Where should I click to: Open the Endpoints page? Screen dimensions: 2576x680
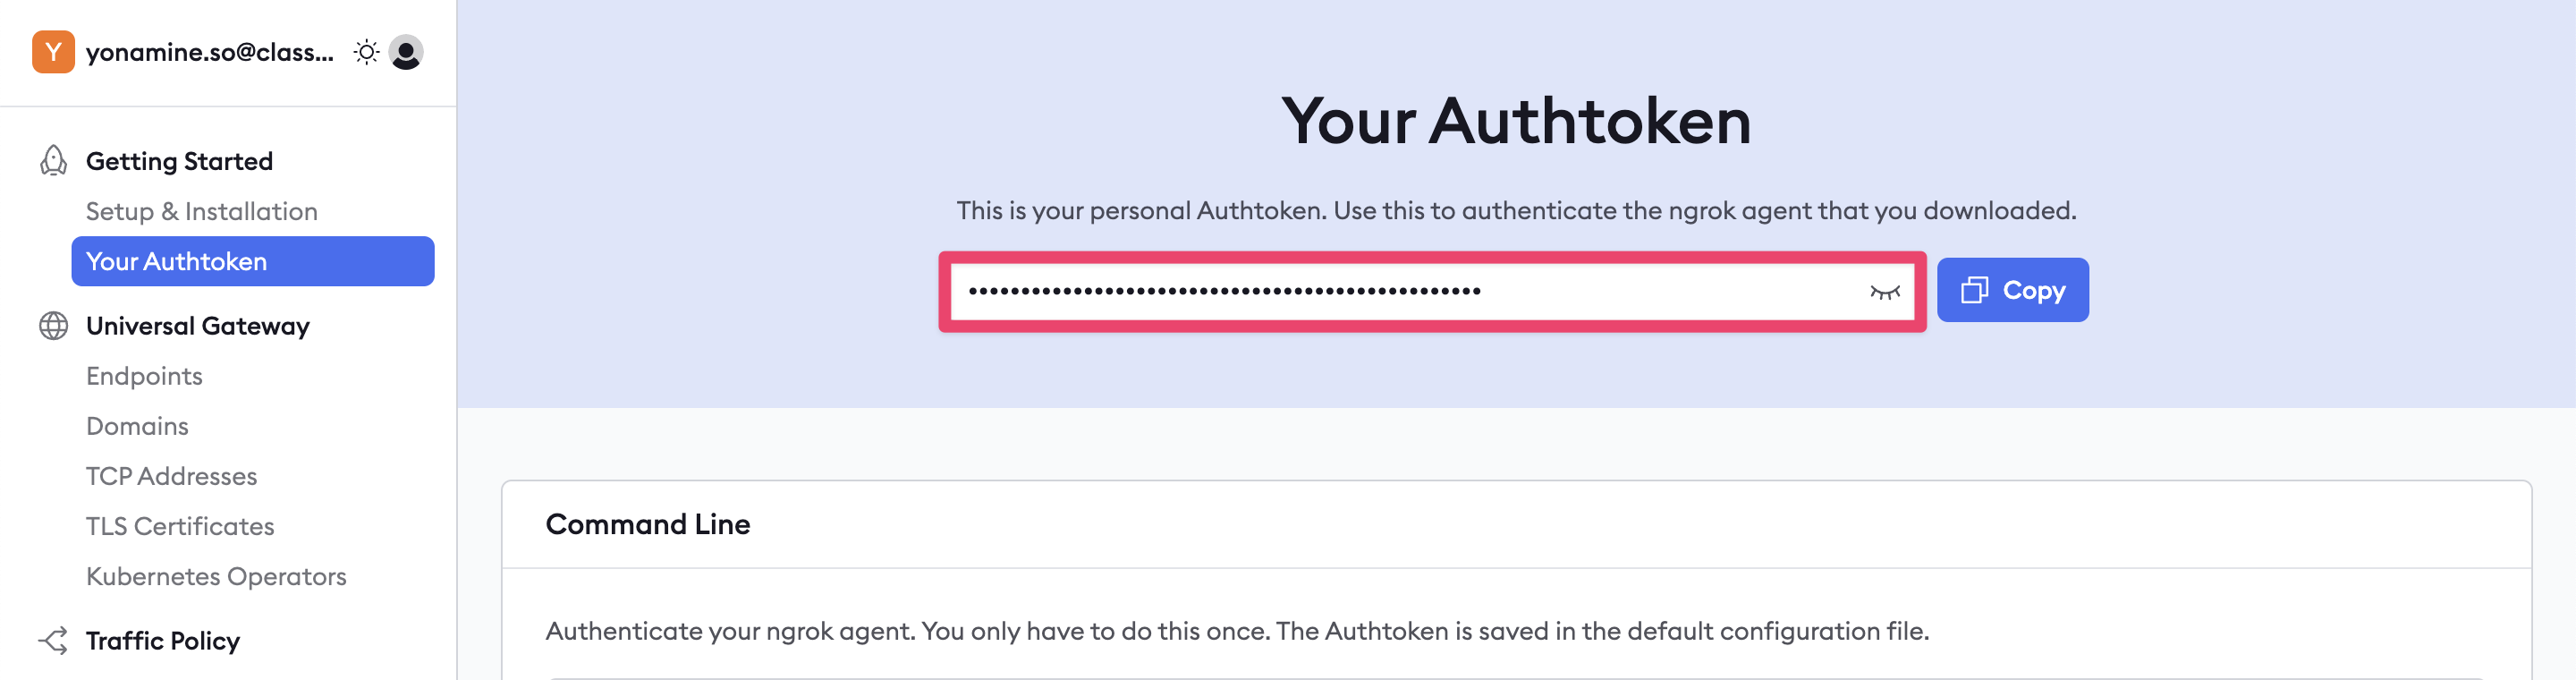(144, 376)
